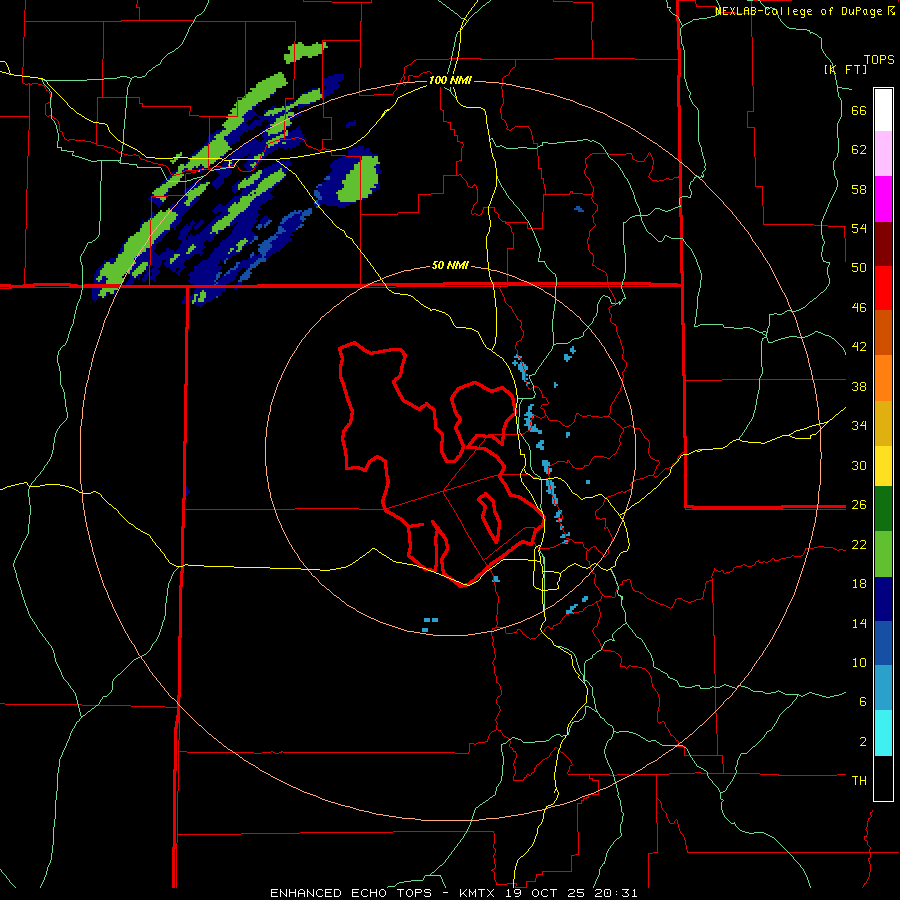Click the "62" value on the scale
Image resolution: width=900 pixels, height=900 pixels.
pos(859,150)
